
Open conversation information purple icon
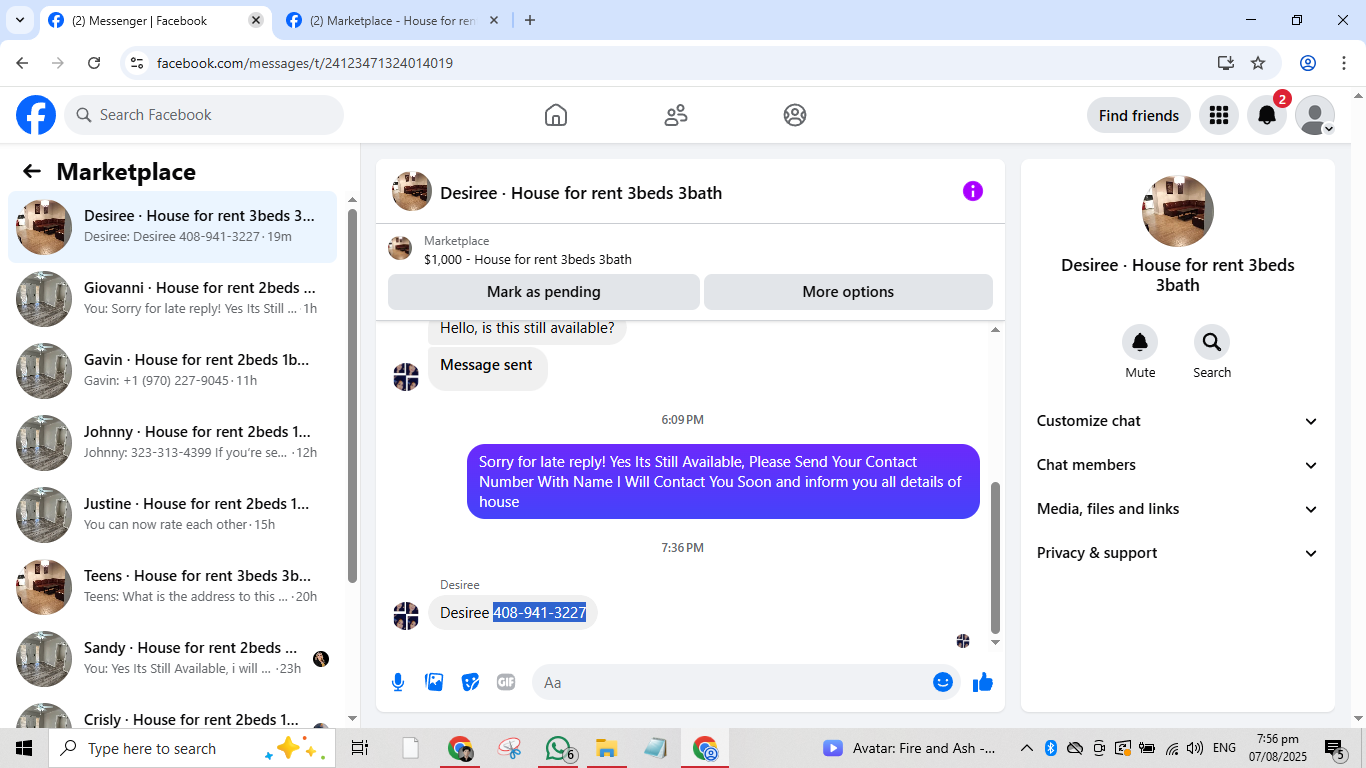pos(973,191)
